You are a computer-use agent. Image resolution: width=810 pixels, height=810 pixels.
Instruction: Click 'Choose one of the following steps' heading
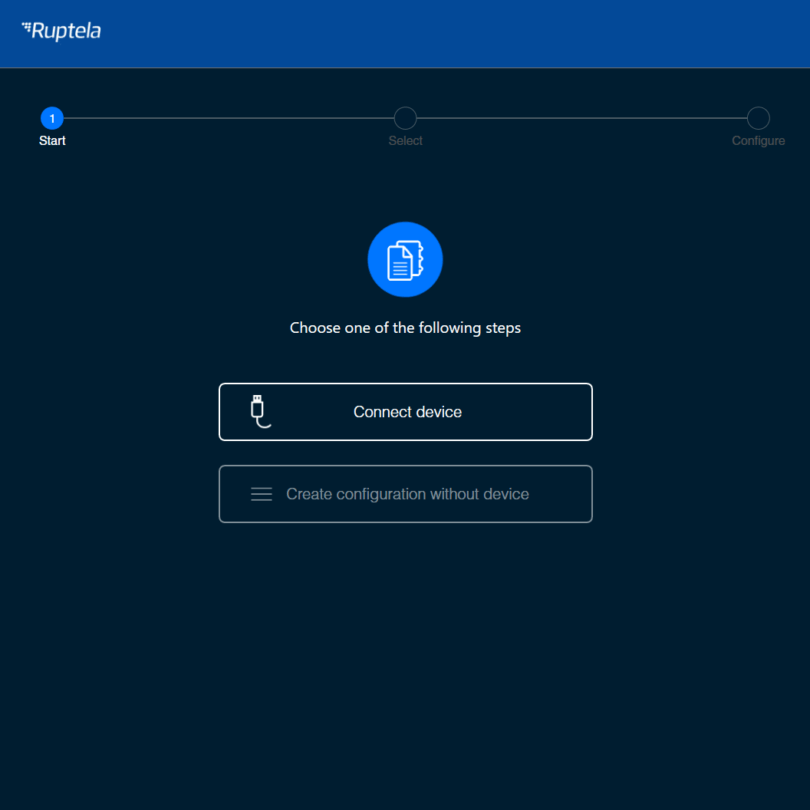click(405, 328)
